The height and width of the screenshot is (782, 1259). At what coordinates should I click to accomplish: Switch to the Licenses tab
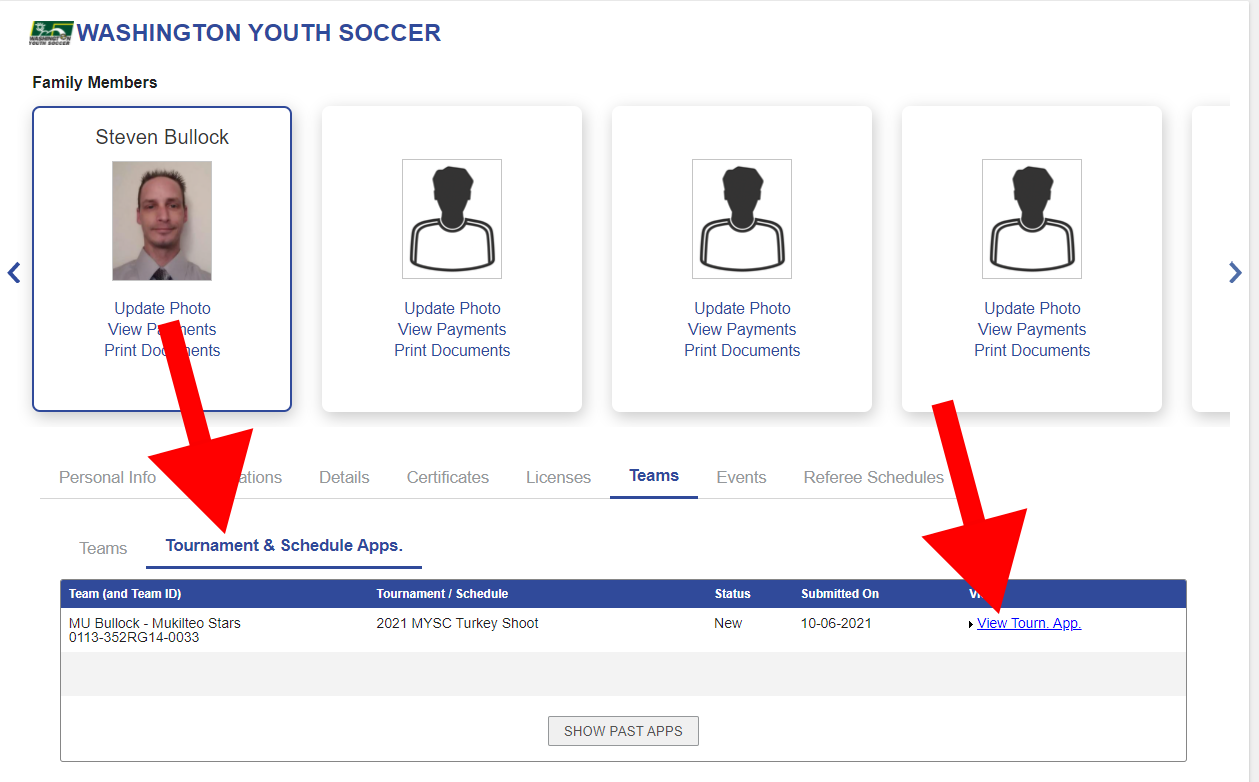point(558,477)
